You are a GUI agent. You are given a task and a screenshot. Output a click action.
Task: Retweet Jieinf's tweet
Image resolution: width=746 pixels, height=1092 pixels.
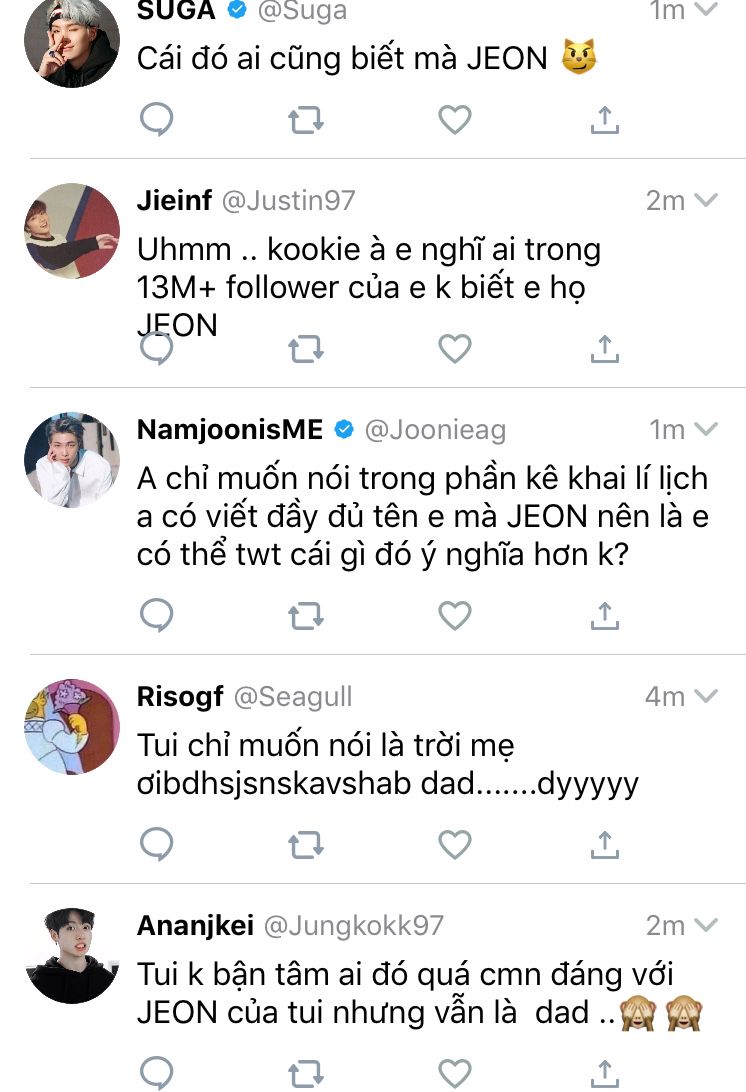[305, 349]
